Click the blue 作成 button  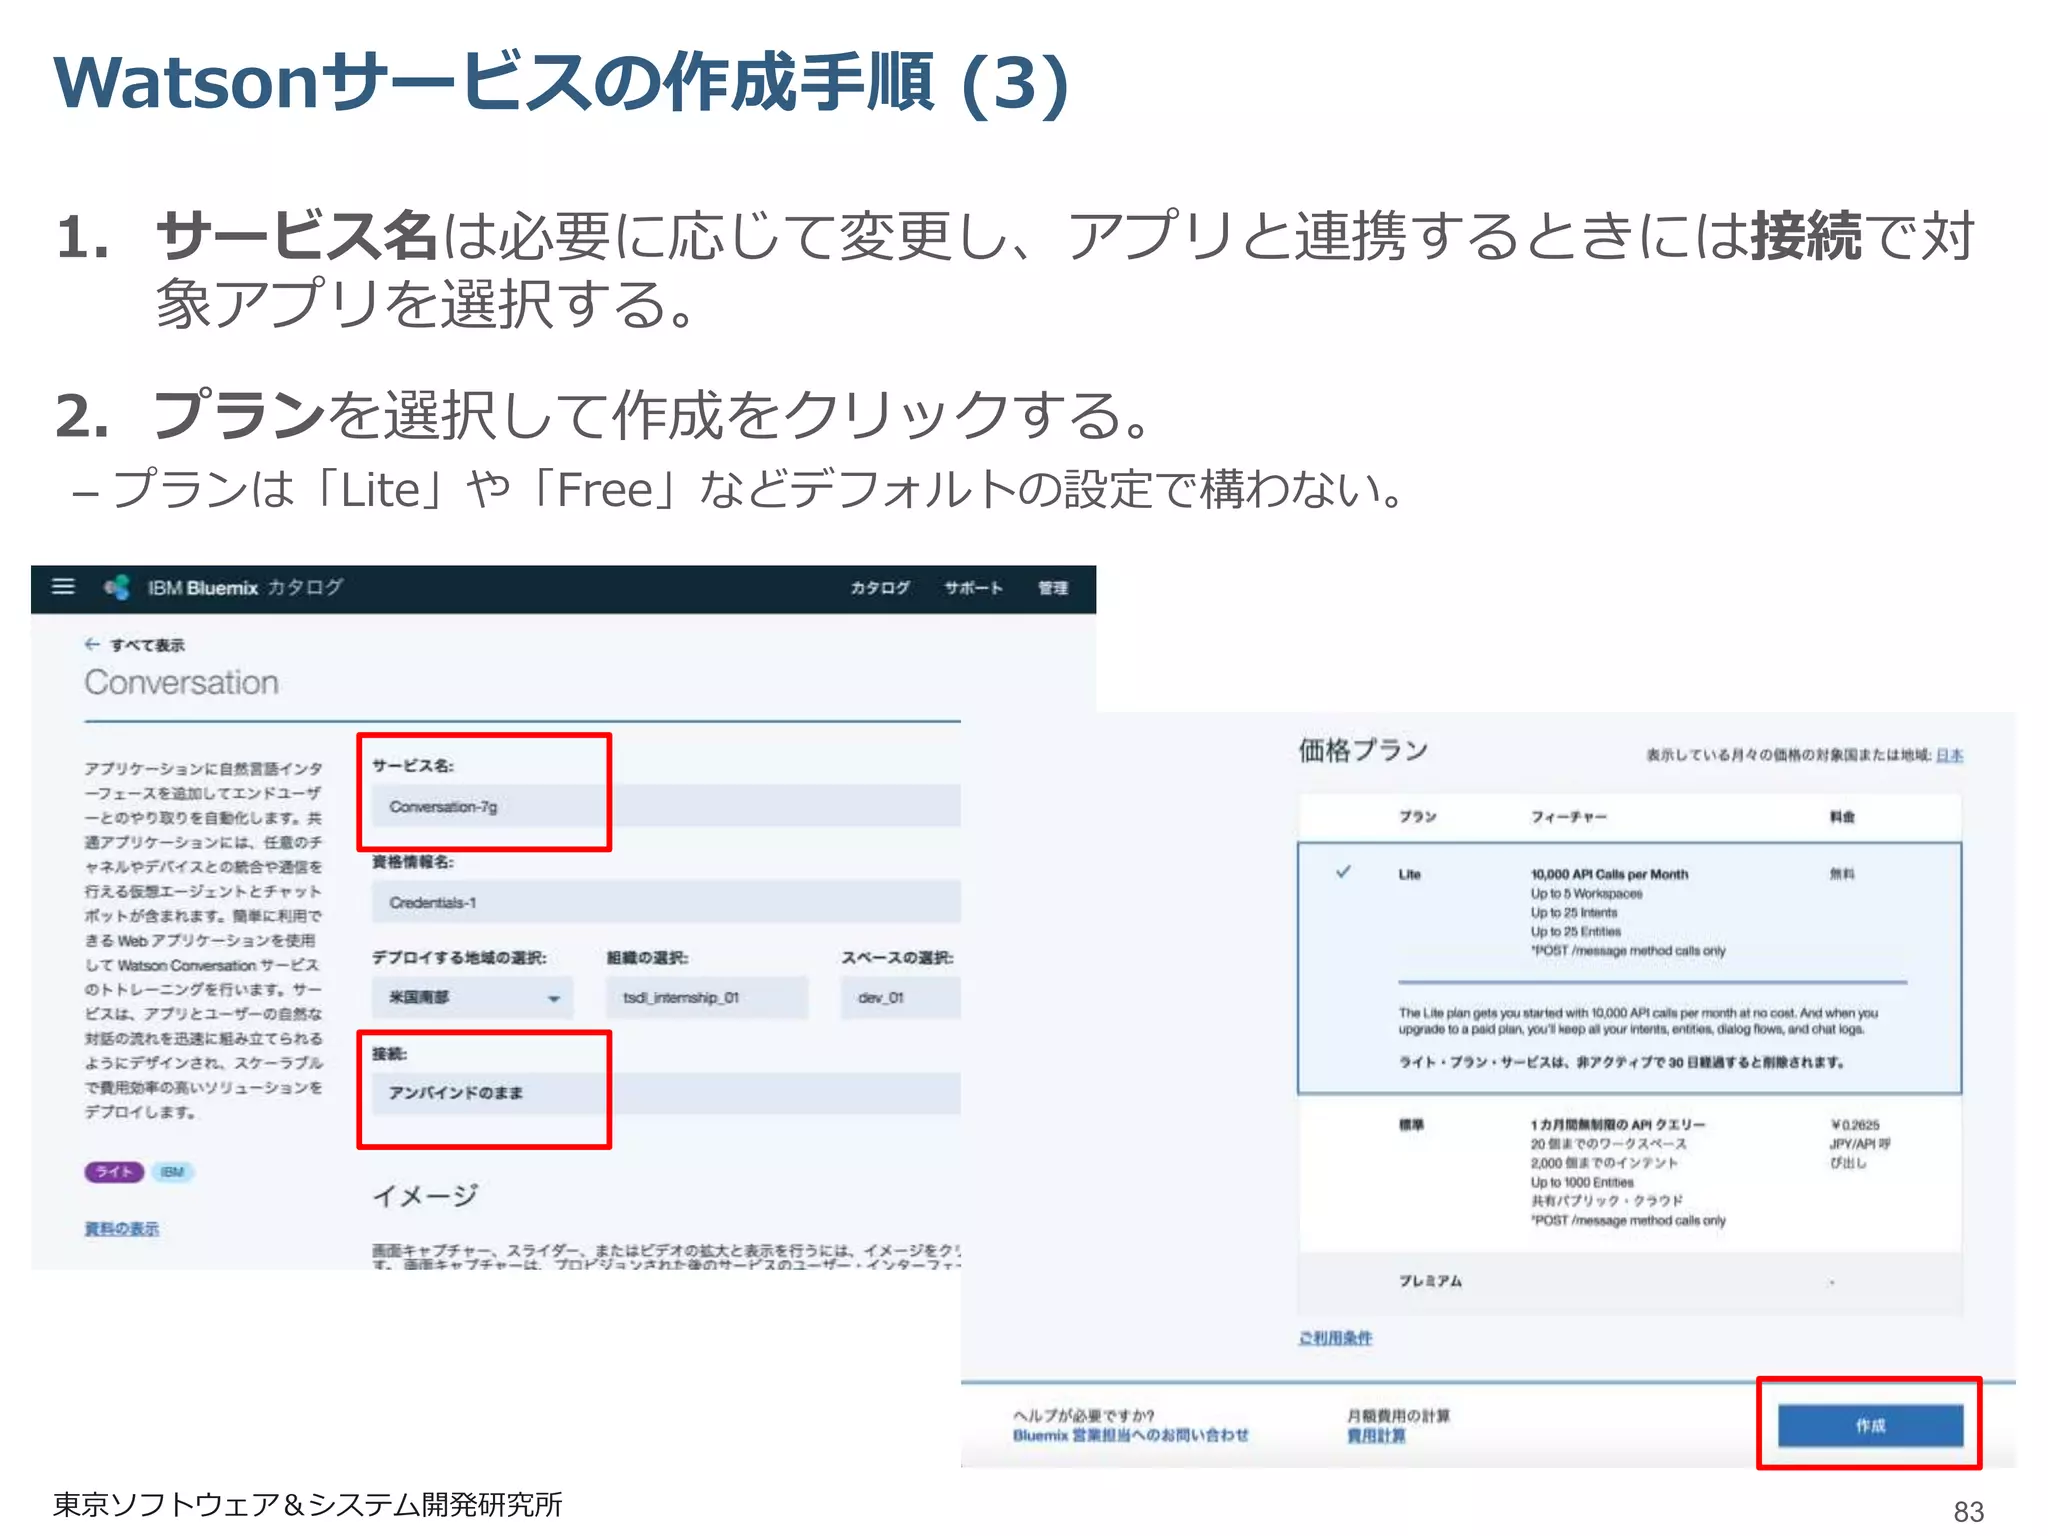(x=1870, y=1425)
